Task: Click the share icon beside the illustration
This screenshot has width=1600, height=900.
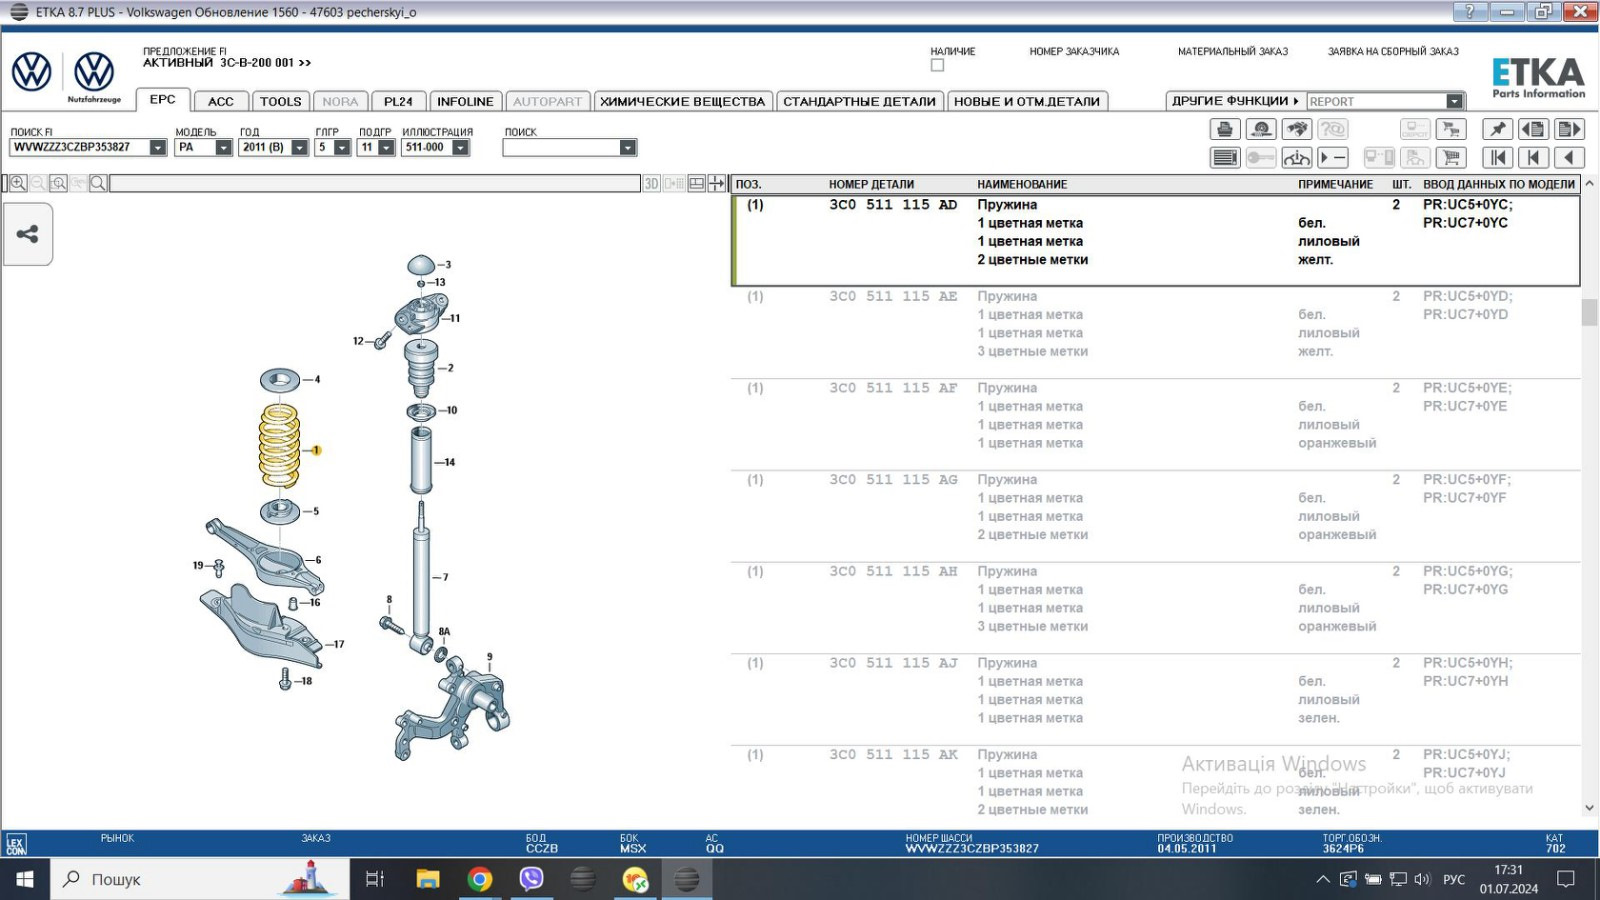Action: 28,234
